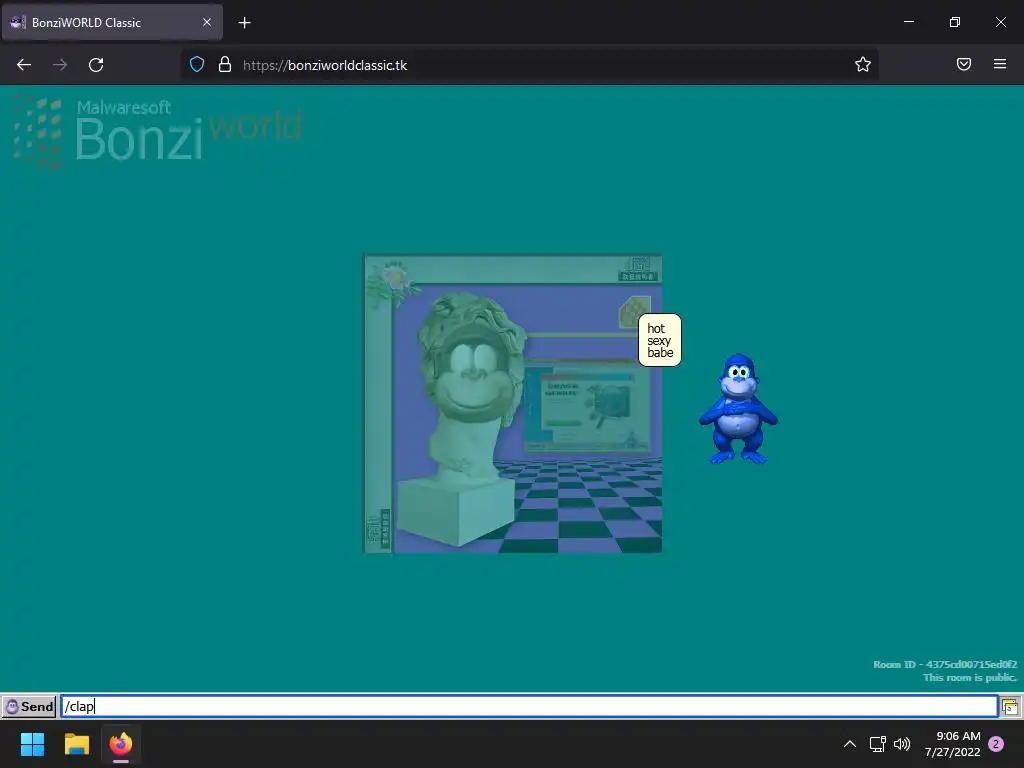This screenshot has height=768, width=1024.
Task: Click the blue Bonzi gorilla character
Action: tap(739, 409)
